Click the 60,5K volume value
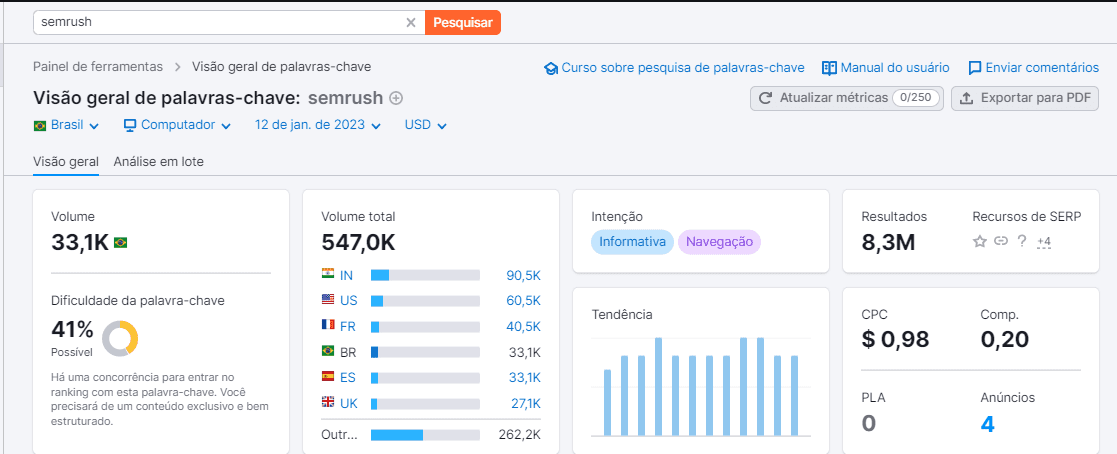This screenshot has width=1117, height=454. pos(524,301)
